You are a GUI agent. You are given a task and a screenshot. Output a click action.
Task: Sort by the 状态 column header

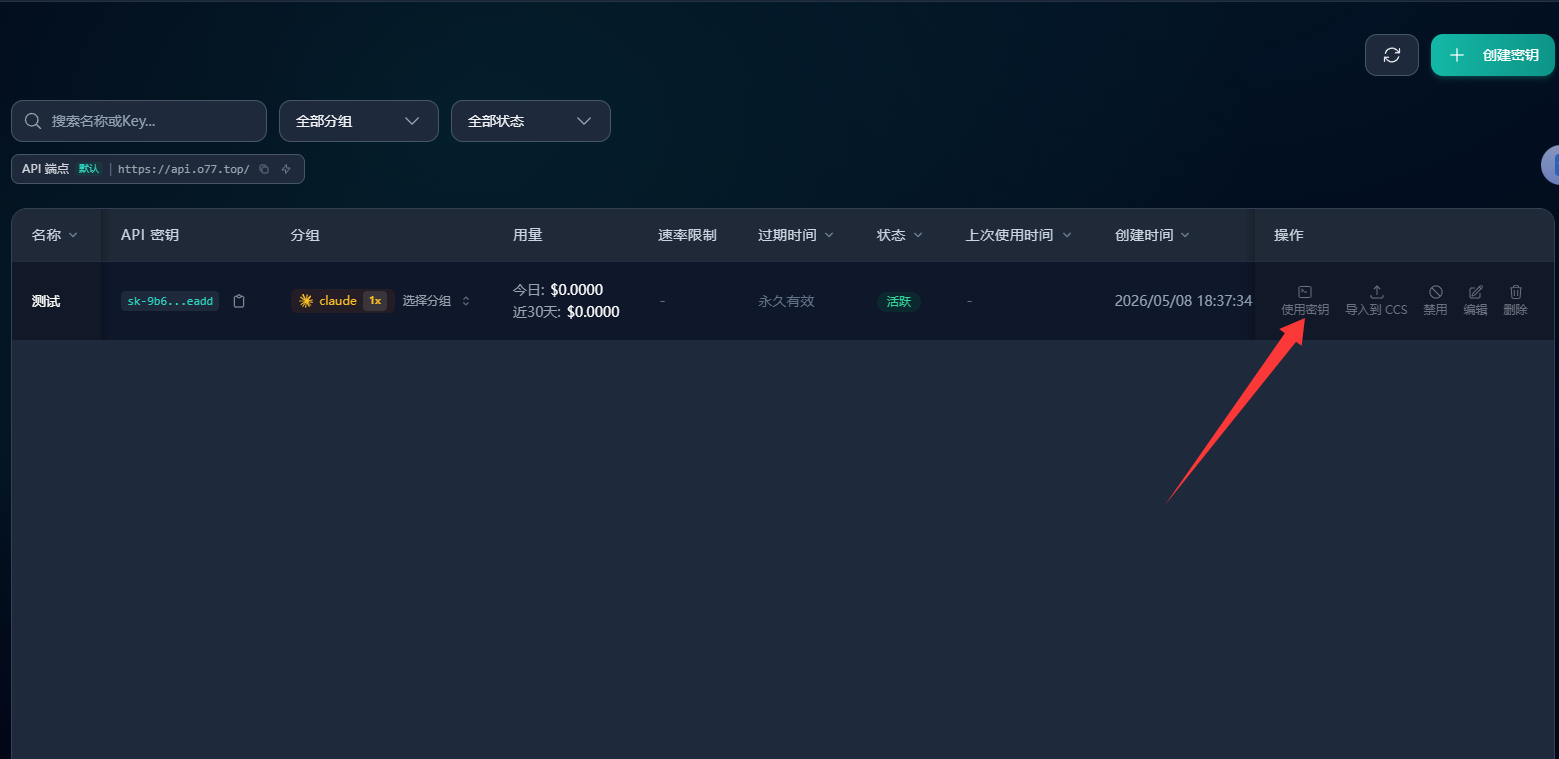pyautogui.click(x=899, y=235)
